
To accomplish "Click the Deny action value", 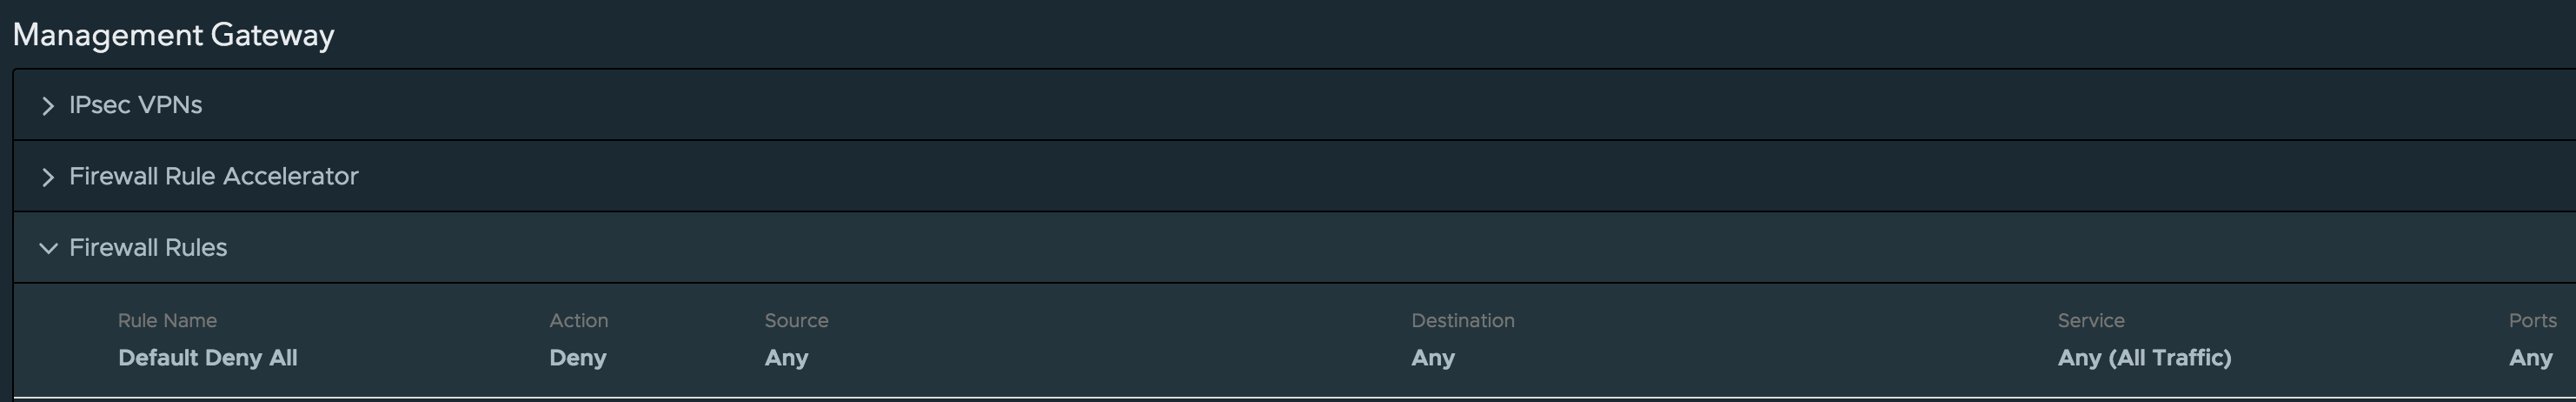I will pyautogui.click(x=577, y=357).
